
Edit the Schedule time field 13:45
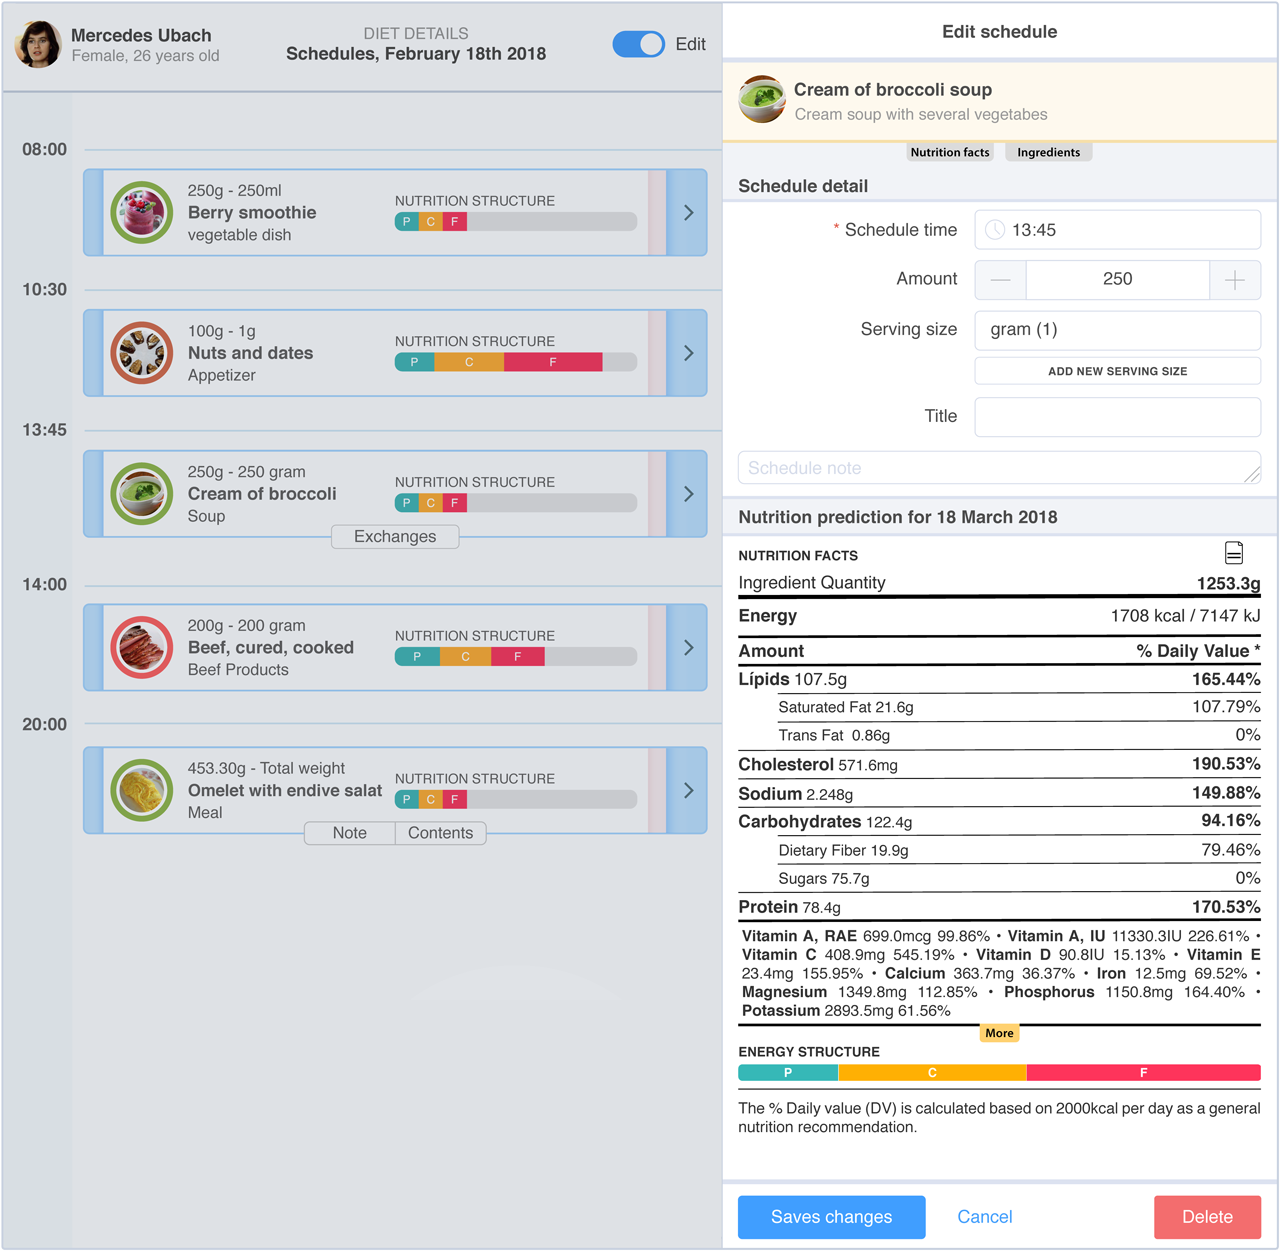1118,230
